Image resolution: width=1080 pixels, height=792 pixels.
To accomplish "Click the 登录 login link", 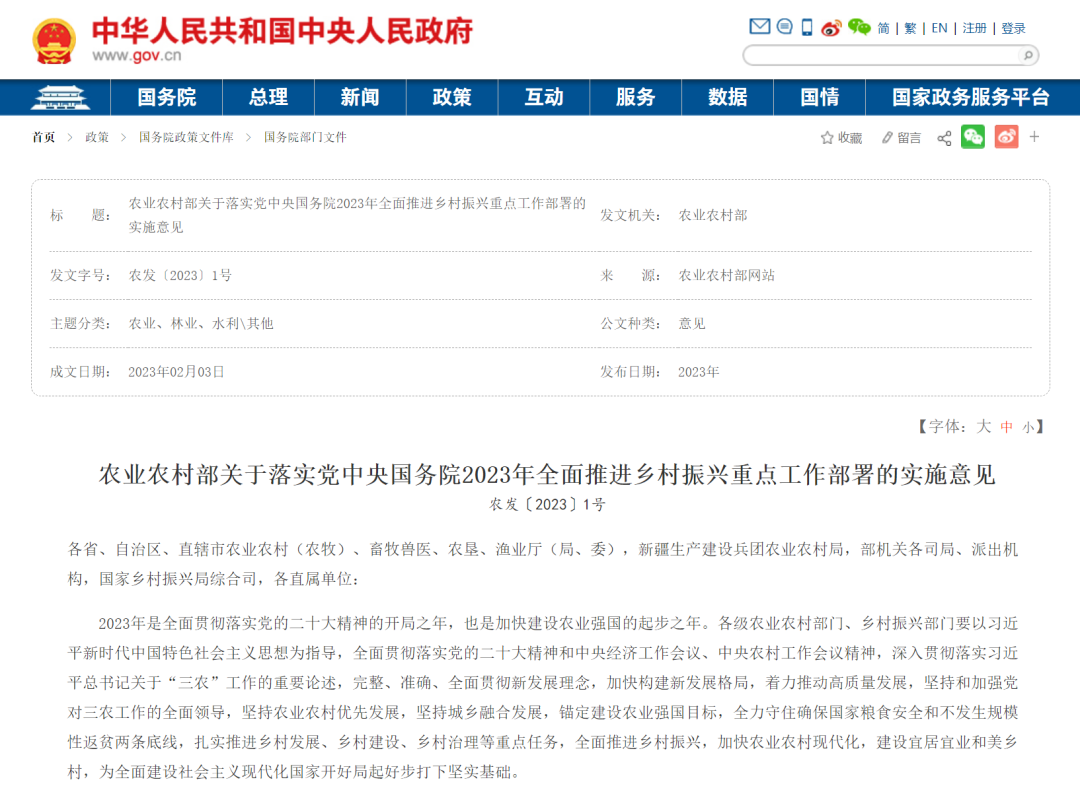I will tap(1013, 27).
